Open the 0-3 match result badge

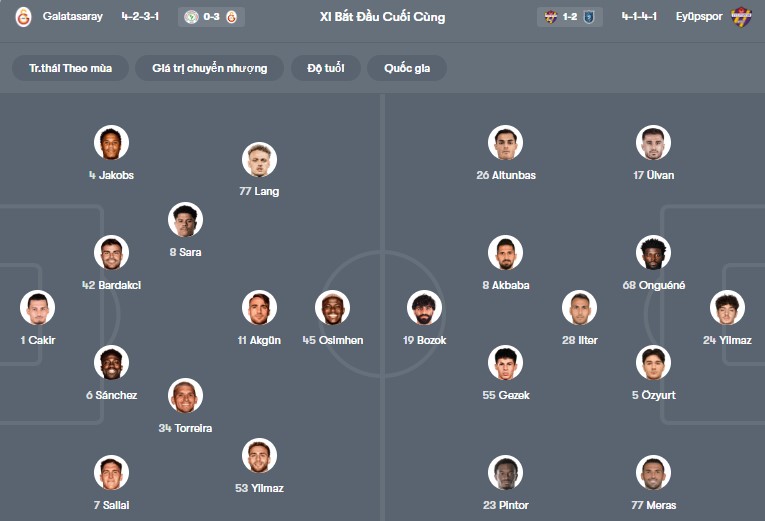click(x=212, y=17)
